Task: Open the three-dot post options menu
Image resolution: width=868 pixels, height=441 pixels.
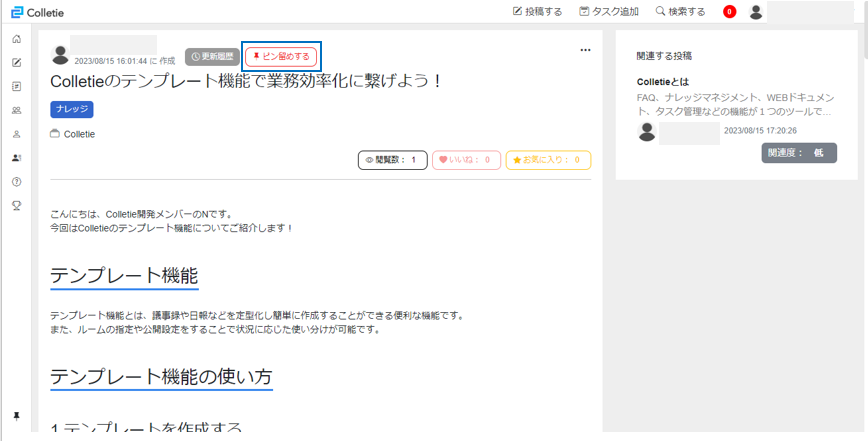Action: 585,50
